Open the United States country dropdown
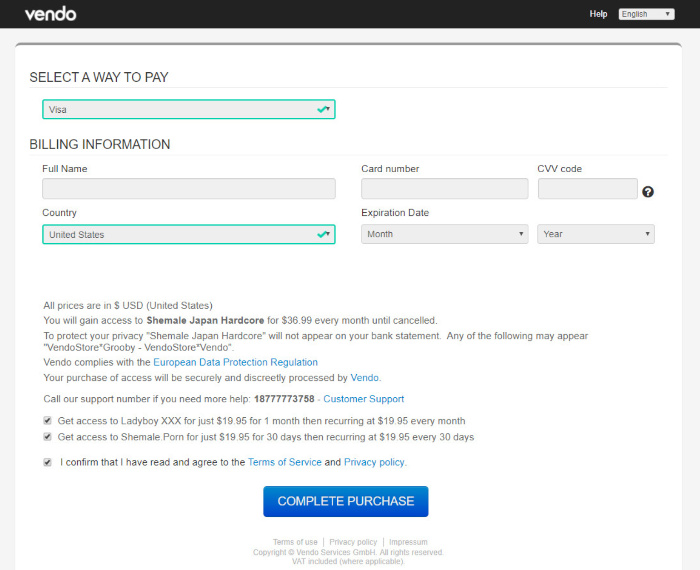The width and height of the screenshot is (700, 570). pos(188,234)
